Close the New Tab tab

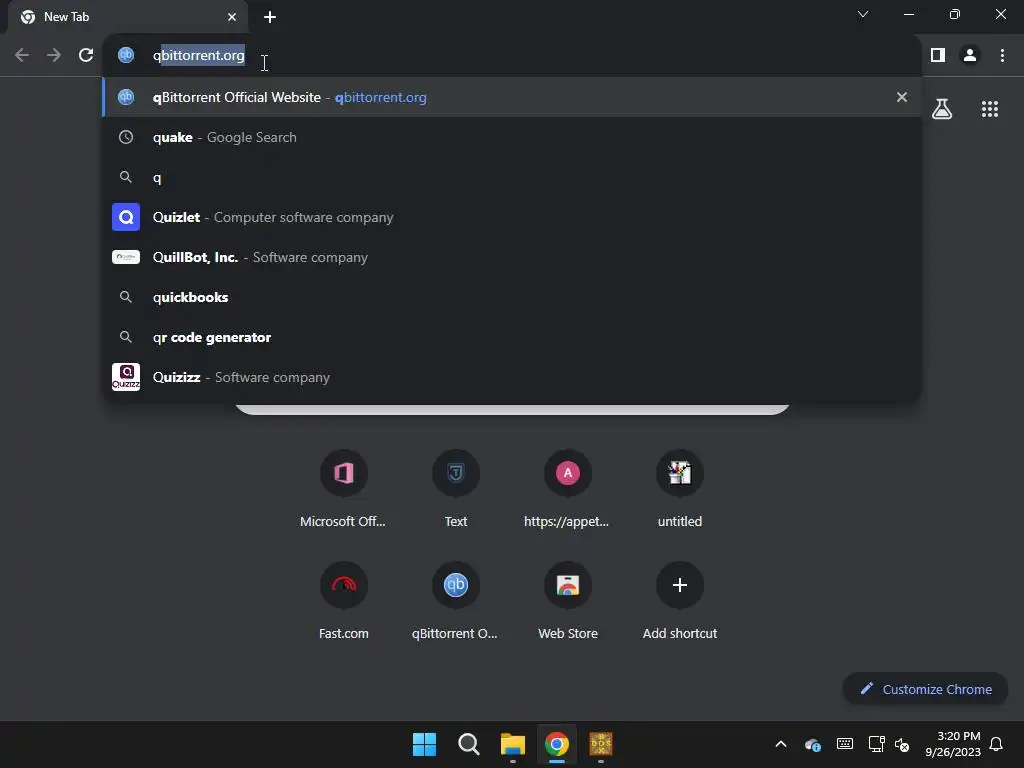(x=232, y=17)
